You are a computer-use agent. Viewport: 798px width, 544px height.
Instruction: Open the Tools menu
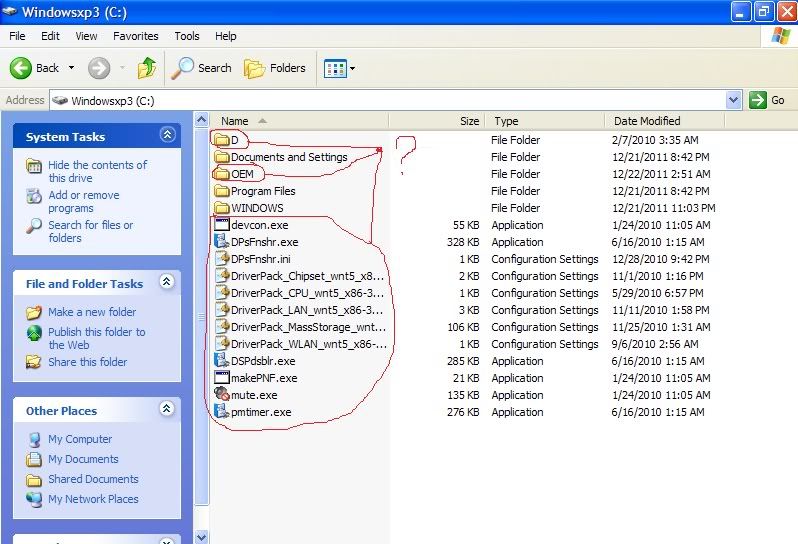point(187,36)
